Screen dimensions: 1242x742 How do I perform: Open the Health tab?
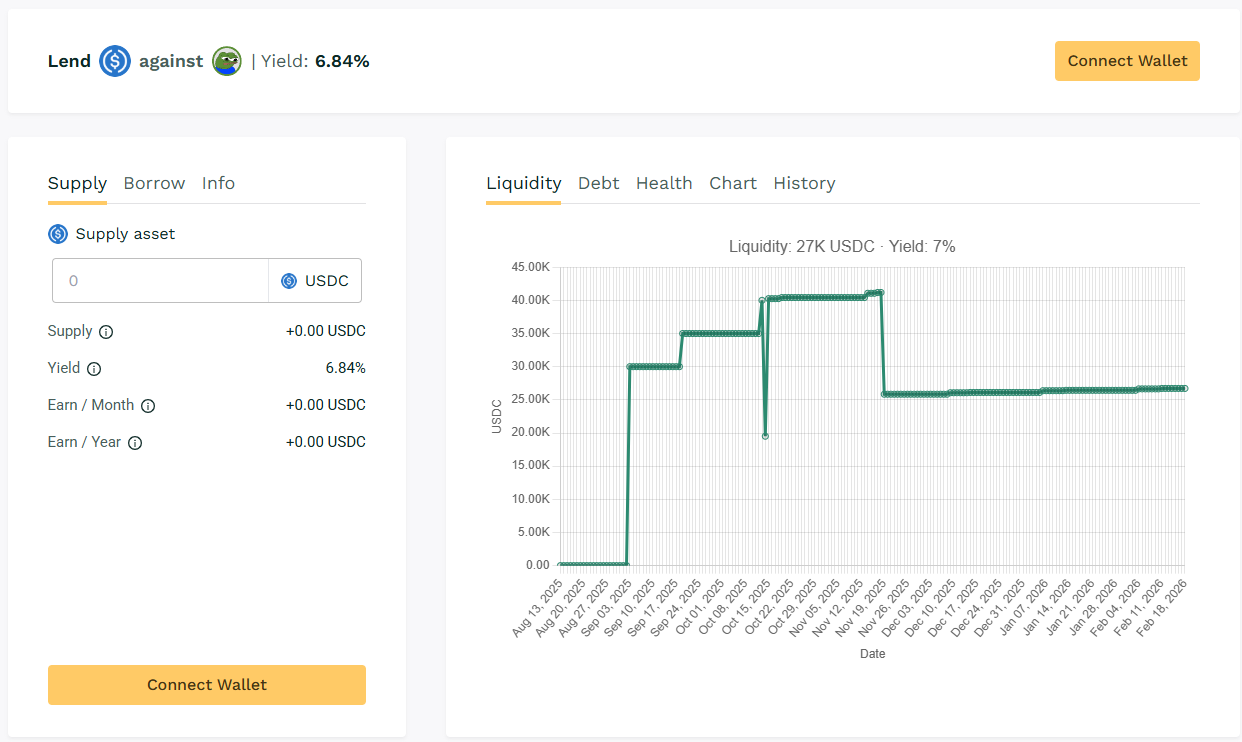(x=664, y=183)
